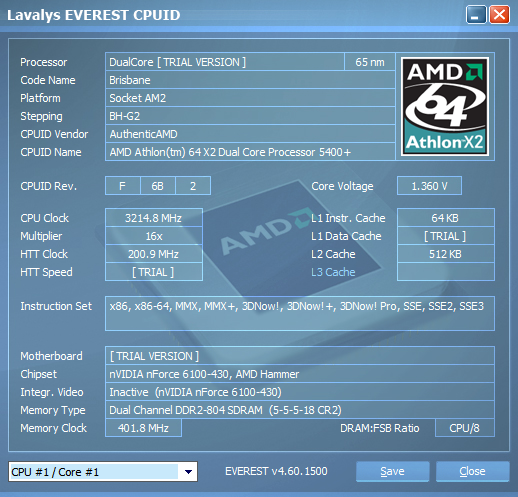The height and width of the screenshot is (497, 518).
Task: Click the '512 KB' L2 cache value
Action: pyautogui.click(x=446, y=254)
